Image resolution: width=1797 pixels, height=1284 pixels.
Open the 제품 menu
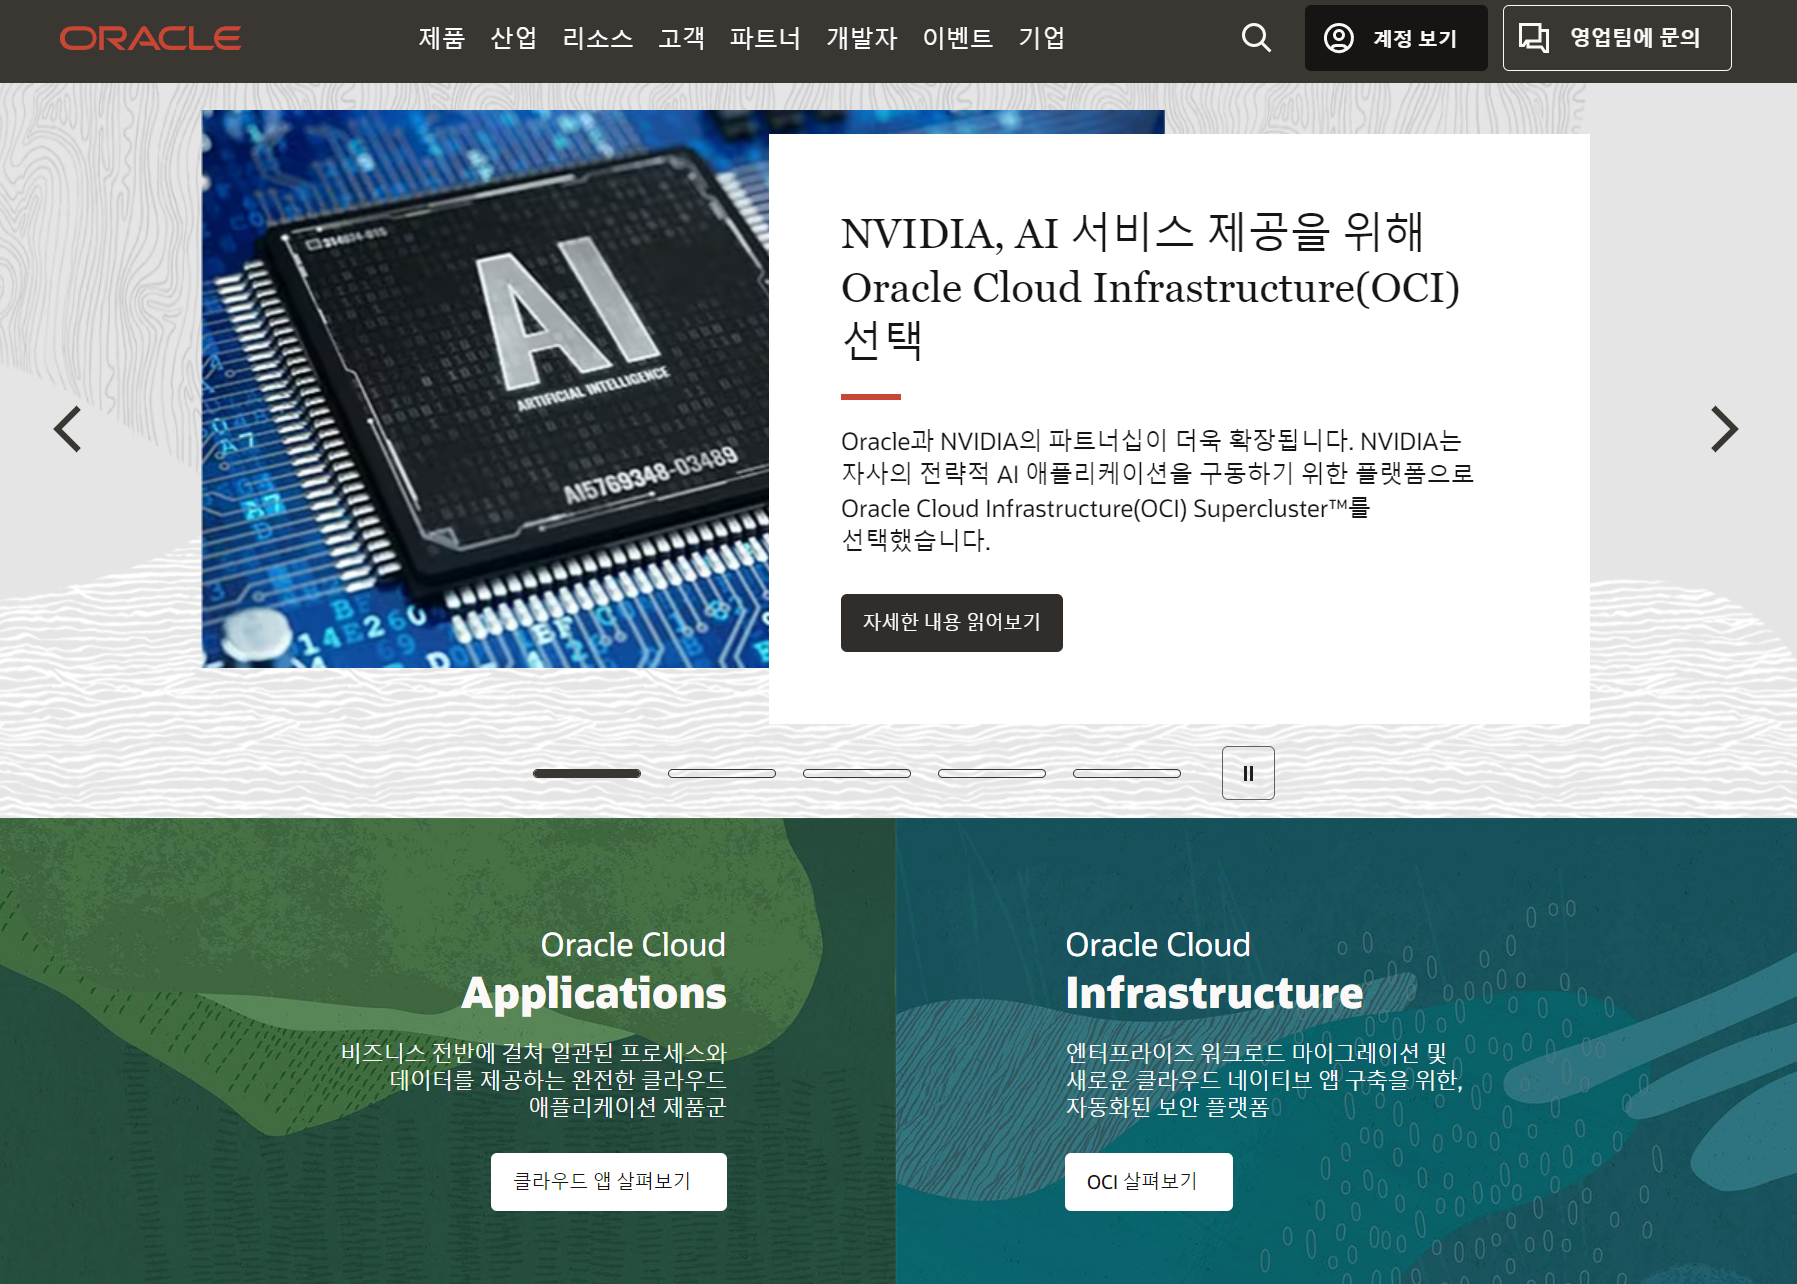point(442,38)
